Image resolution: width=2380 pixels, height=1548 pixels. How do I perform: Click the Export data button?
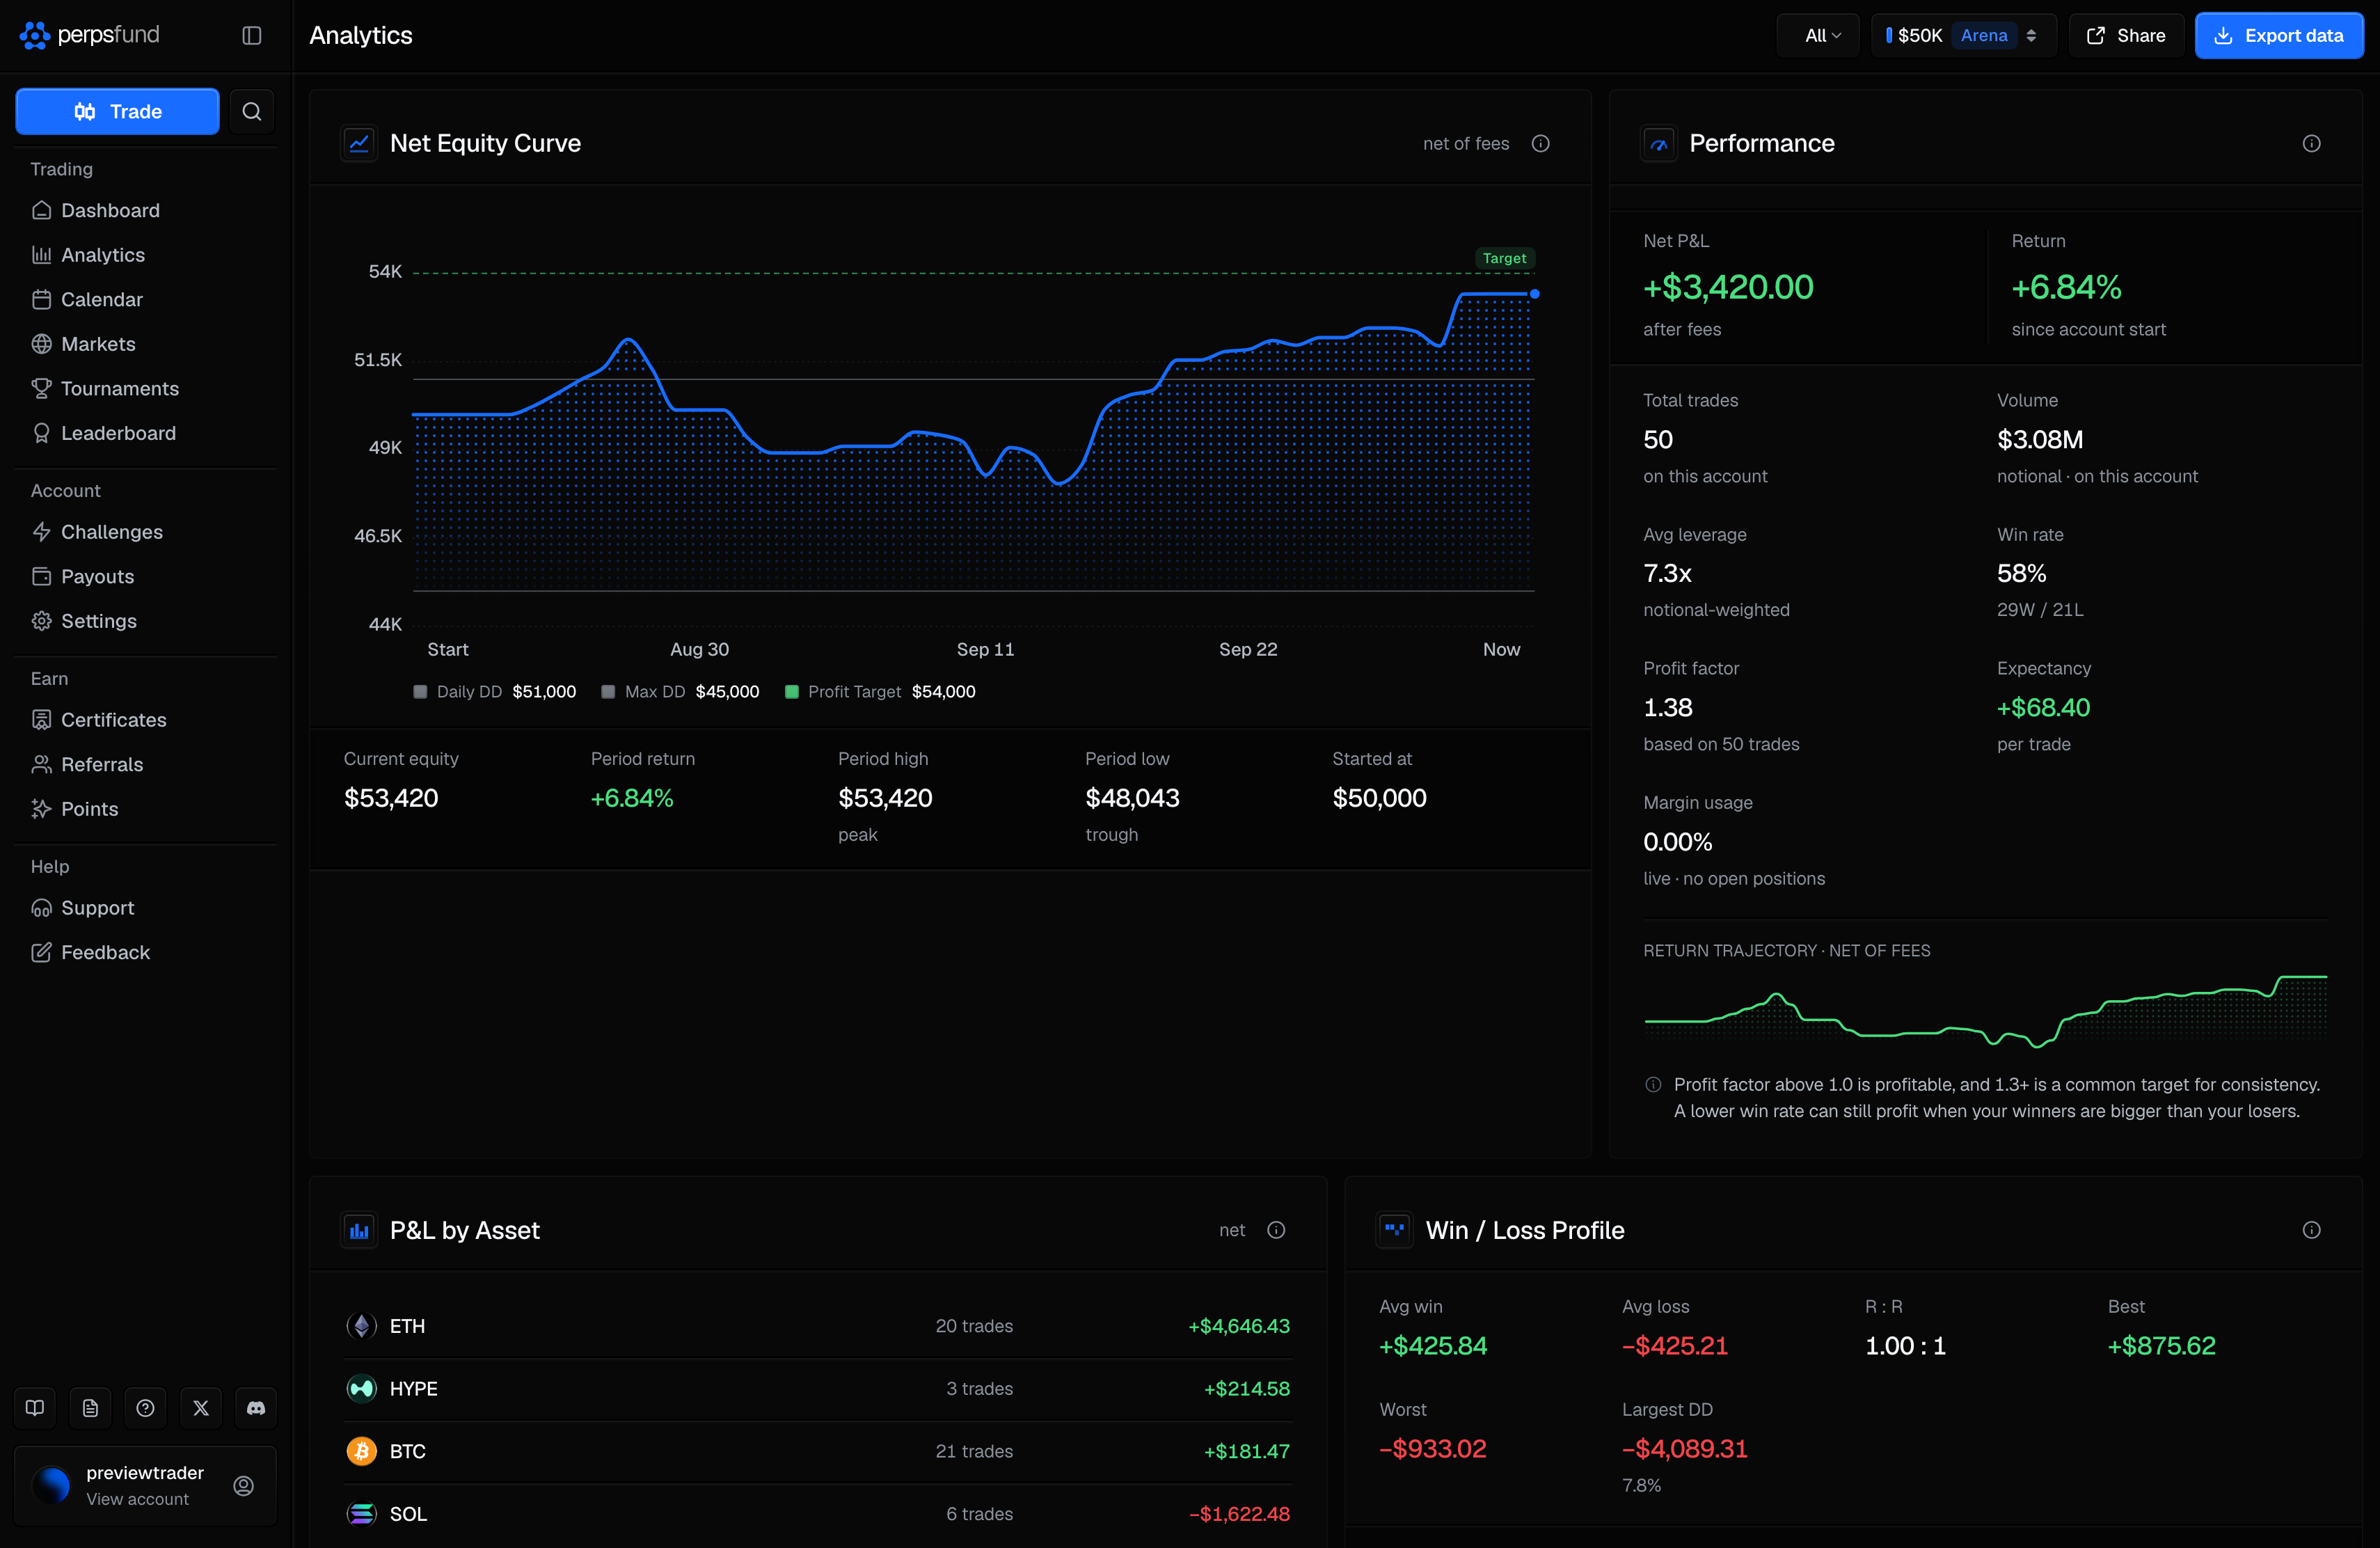coord(2279,36)
